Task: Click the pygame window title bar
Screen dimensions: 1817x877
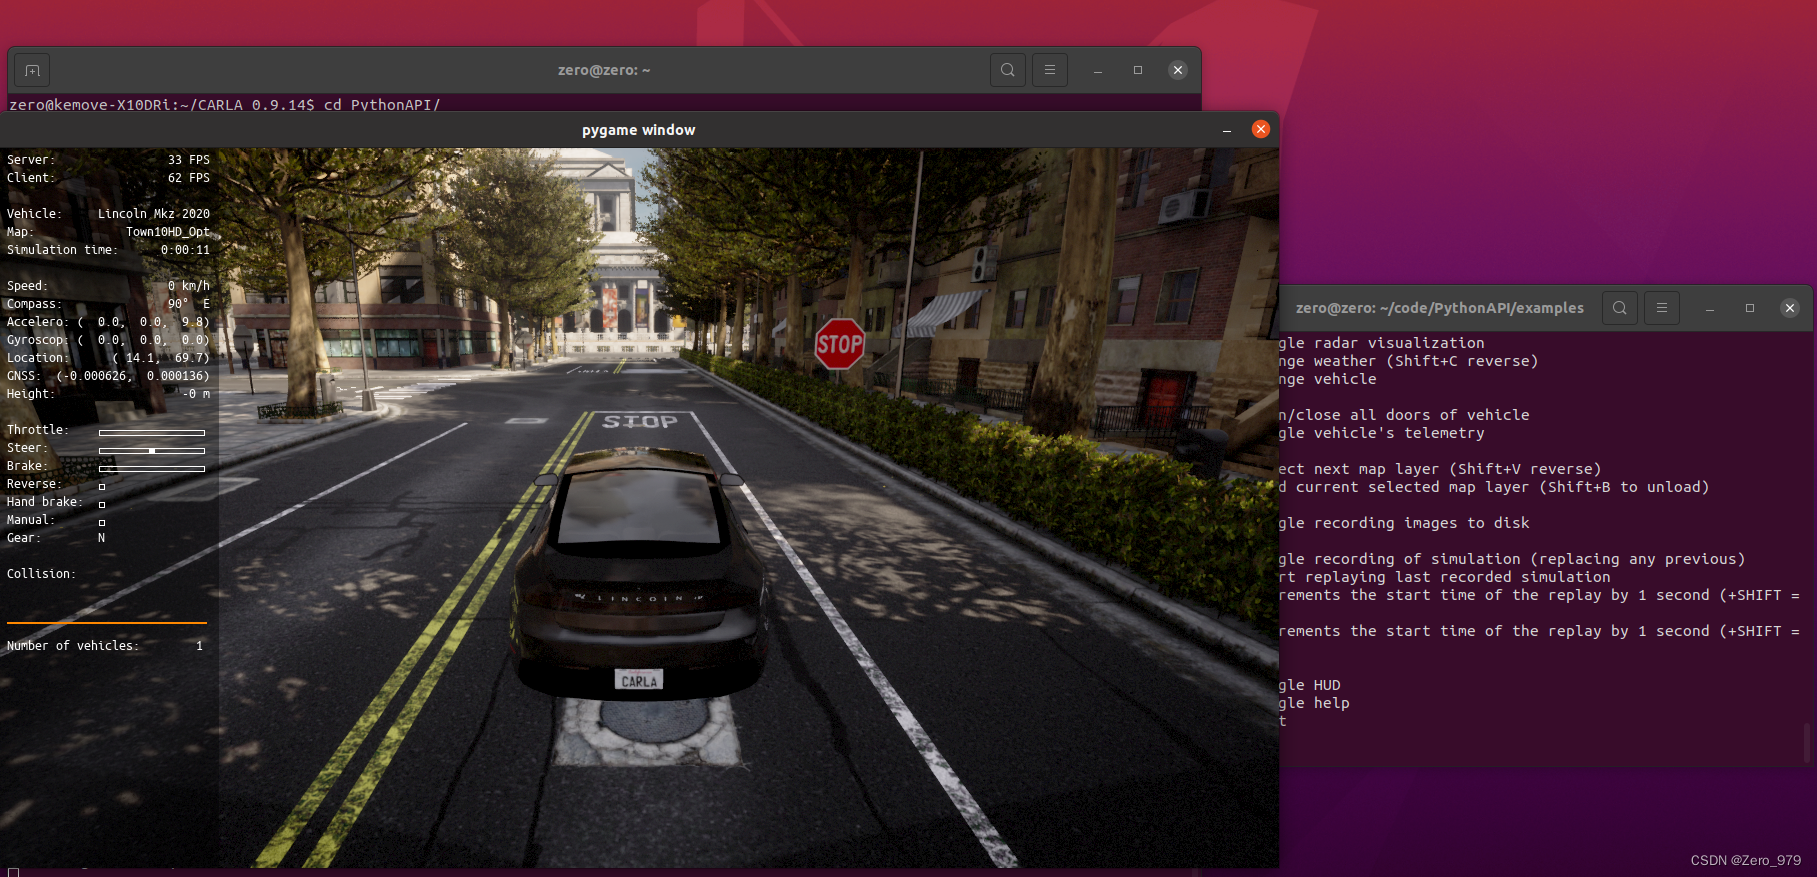Action: tap(638, 130)
